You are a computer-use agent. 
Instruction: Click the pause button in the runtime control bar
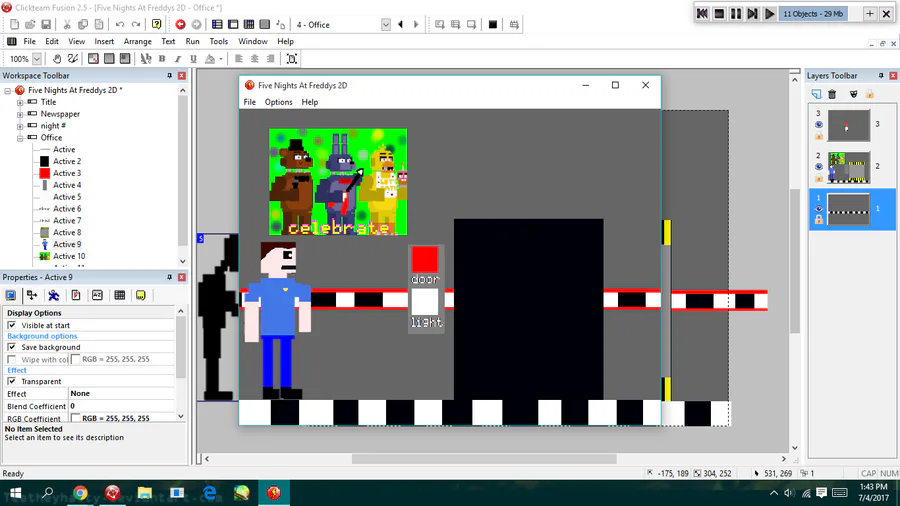click(x=735, y=14)
